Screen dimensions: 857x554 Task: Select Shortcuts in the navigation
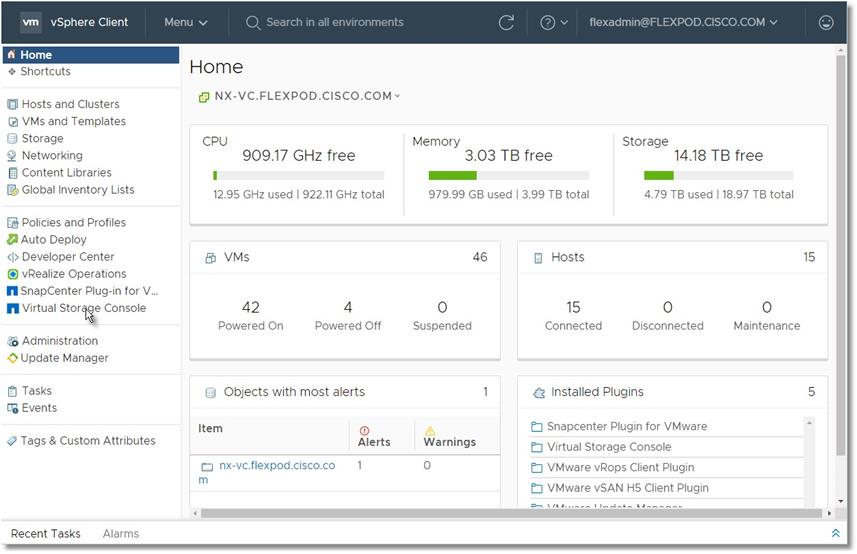coord(45,72)
